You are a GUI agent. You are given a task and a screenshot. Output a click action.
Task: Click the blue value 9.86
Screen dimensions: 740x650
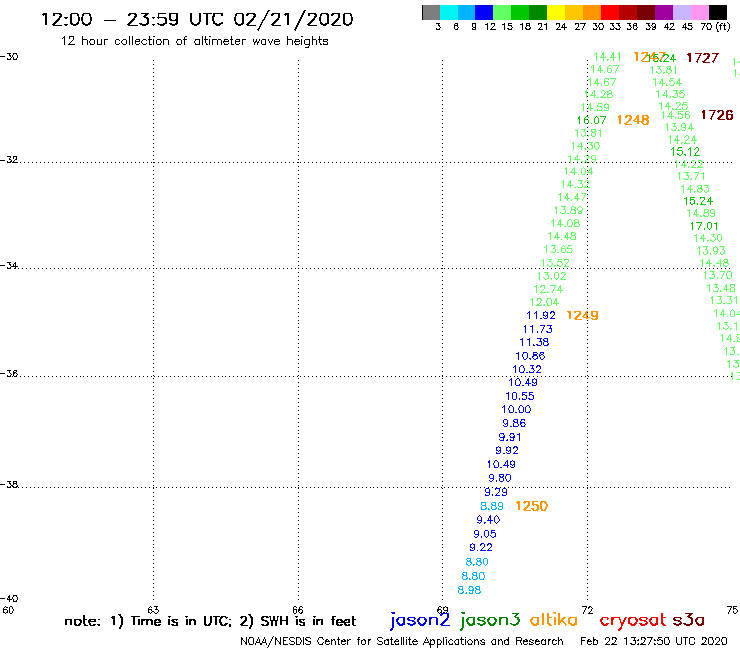514,423
